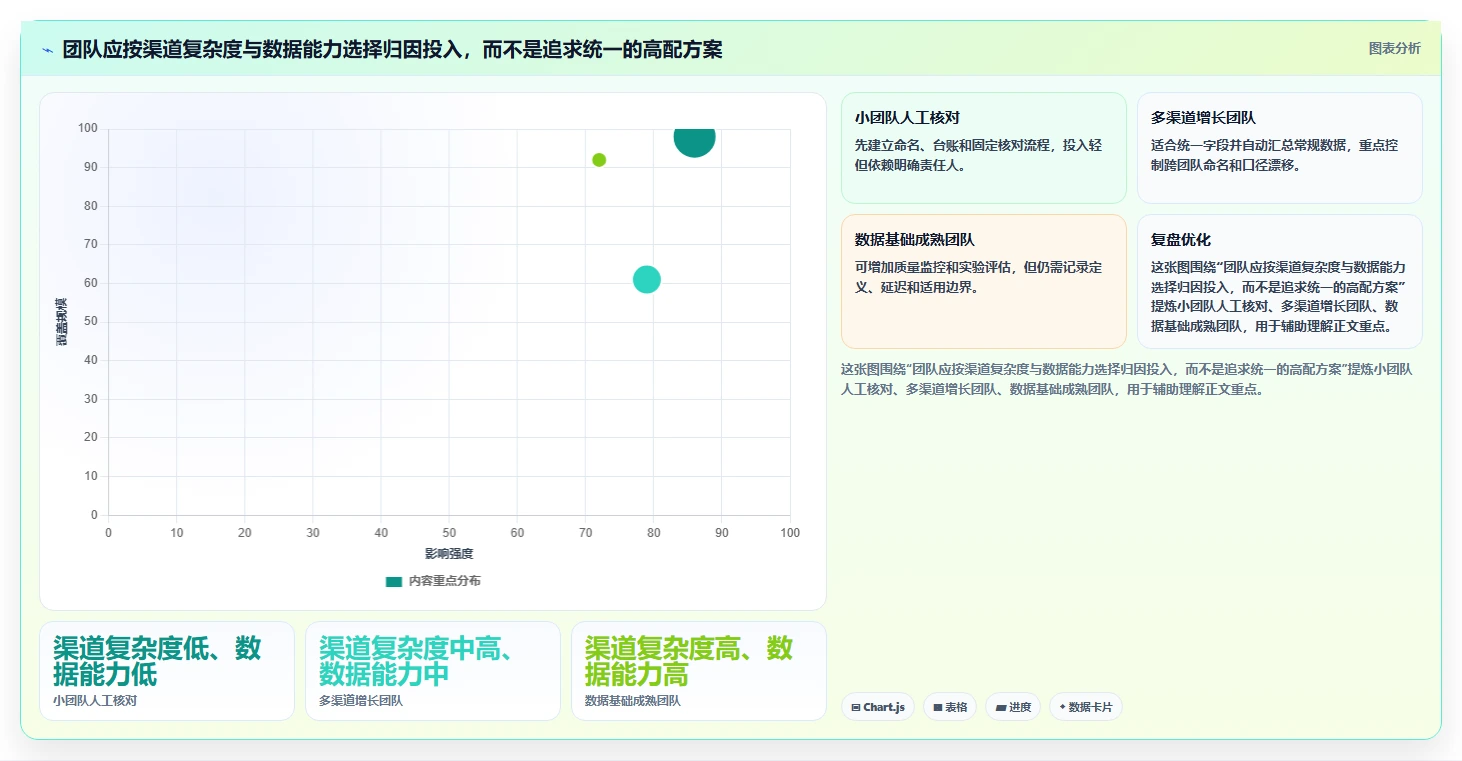
Task: Click the x-axis tick label 50
Action: point(449,533)
